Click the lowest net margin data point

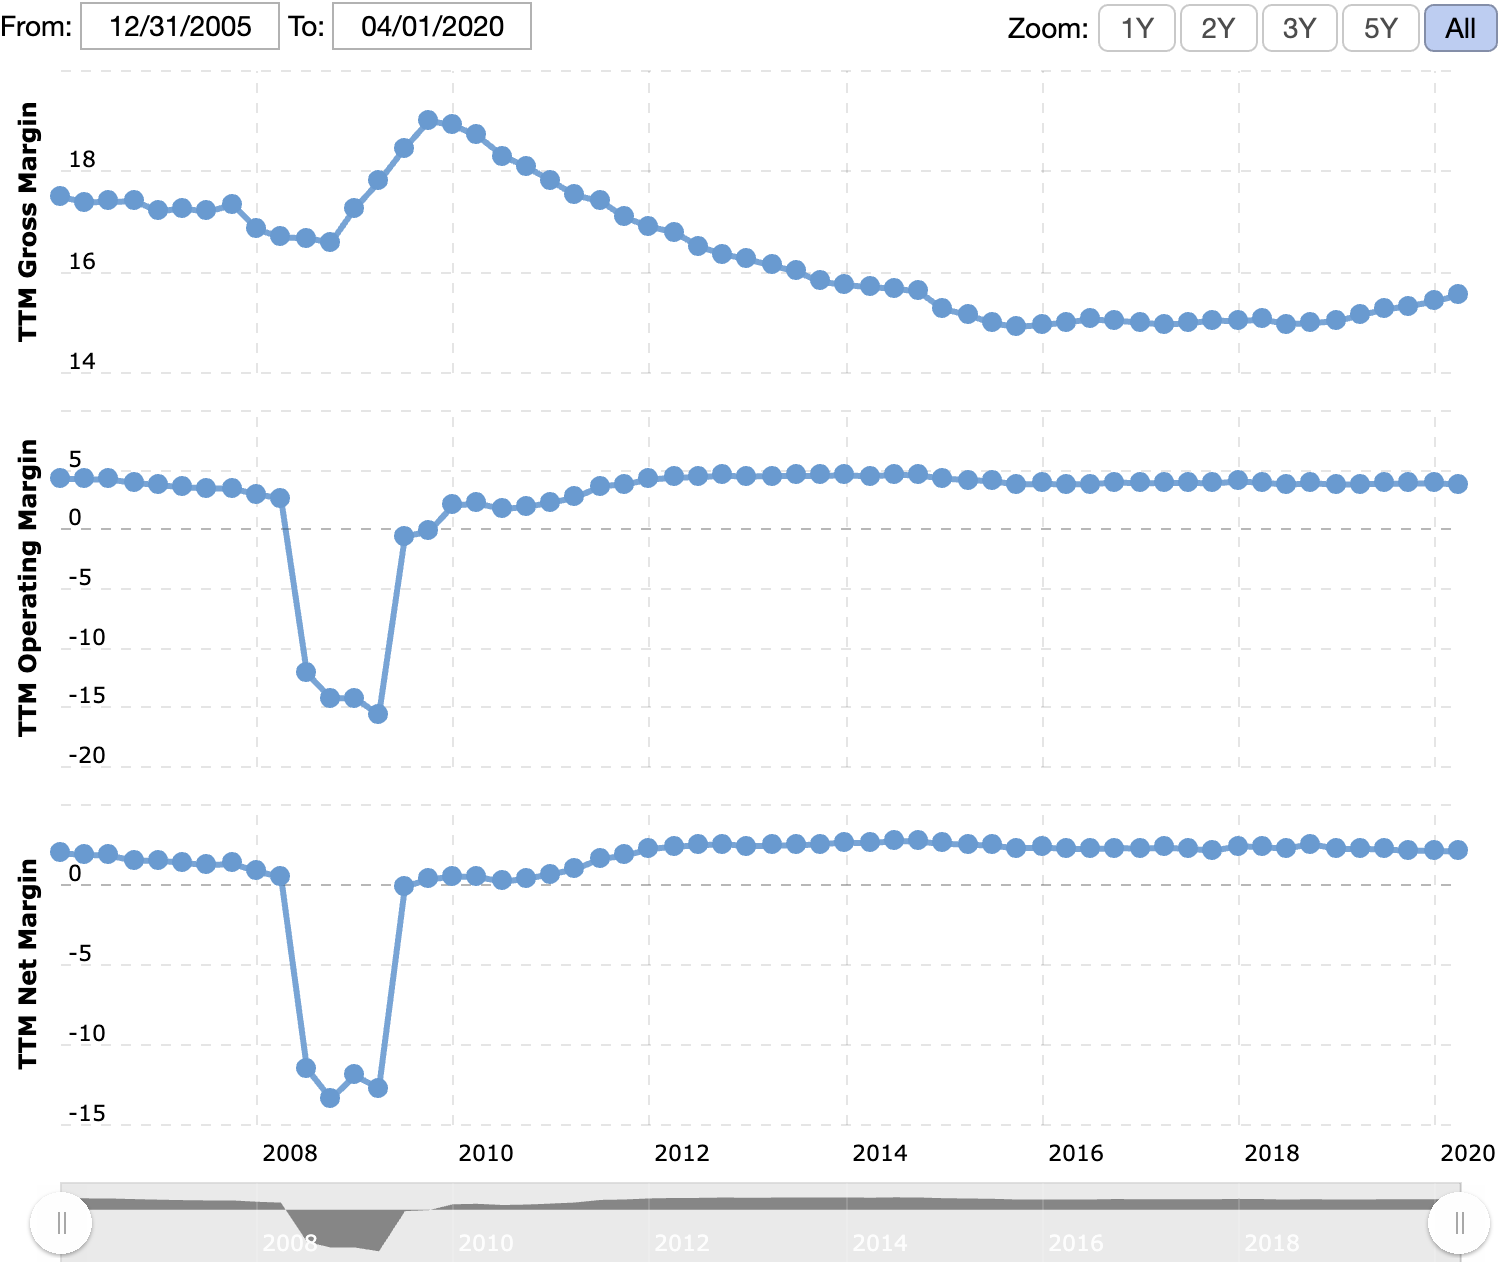[x=330, y=1098]
